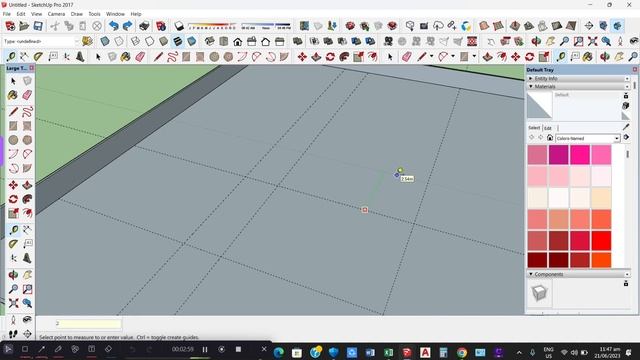This screenshot has height=360, width=640.
Task: Select the Move tool in Large Tool Set
Action: (13, 185)
